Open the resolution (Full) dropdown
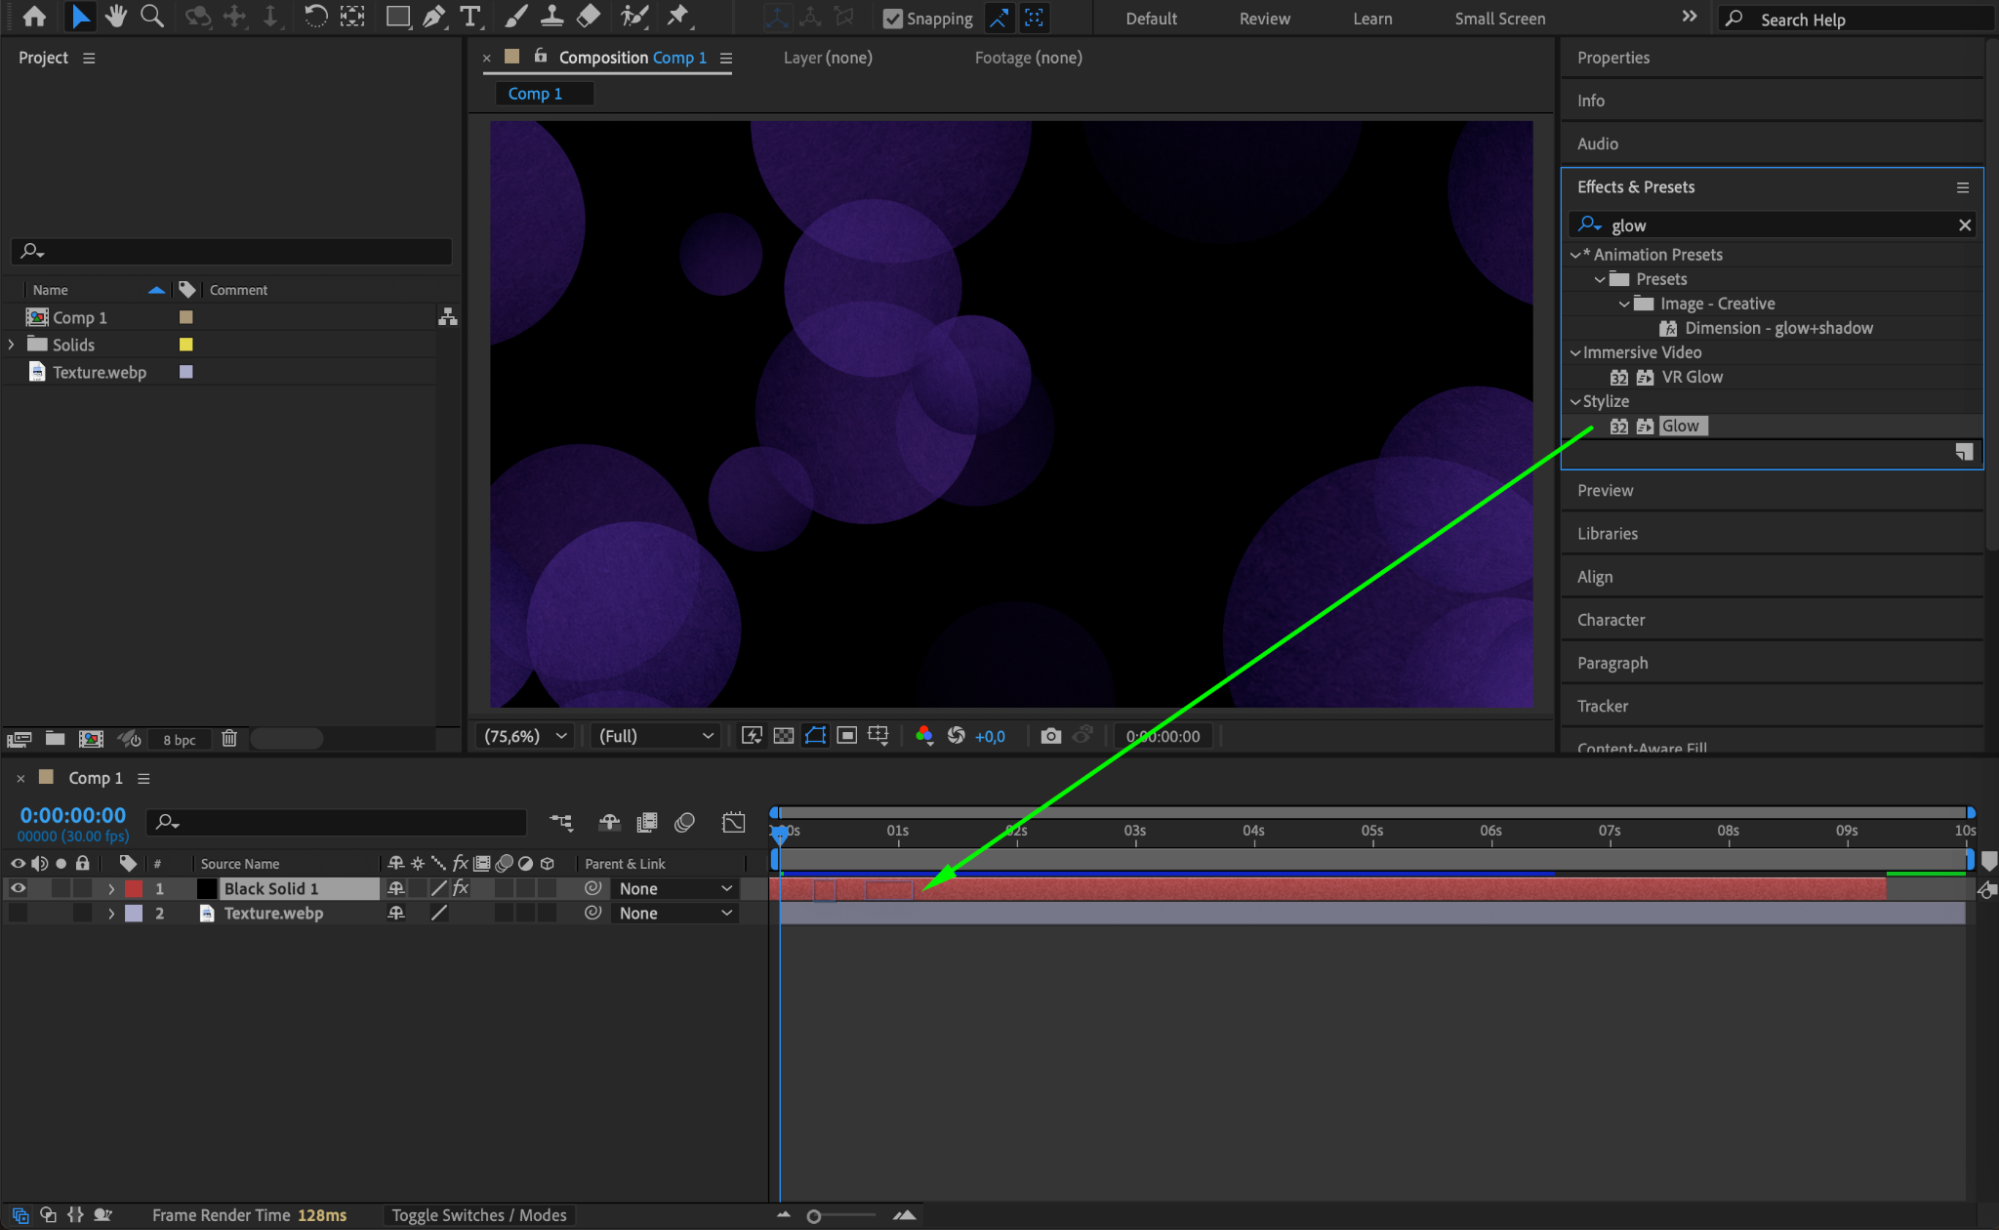 655,736
